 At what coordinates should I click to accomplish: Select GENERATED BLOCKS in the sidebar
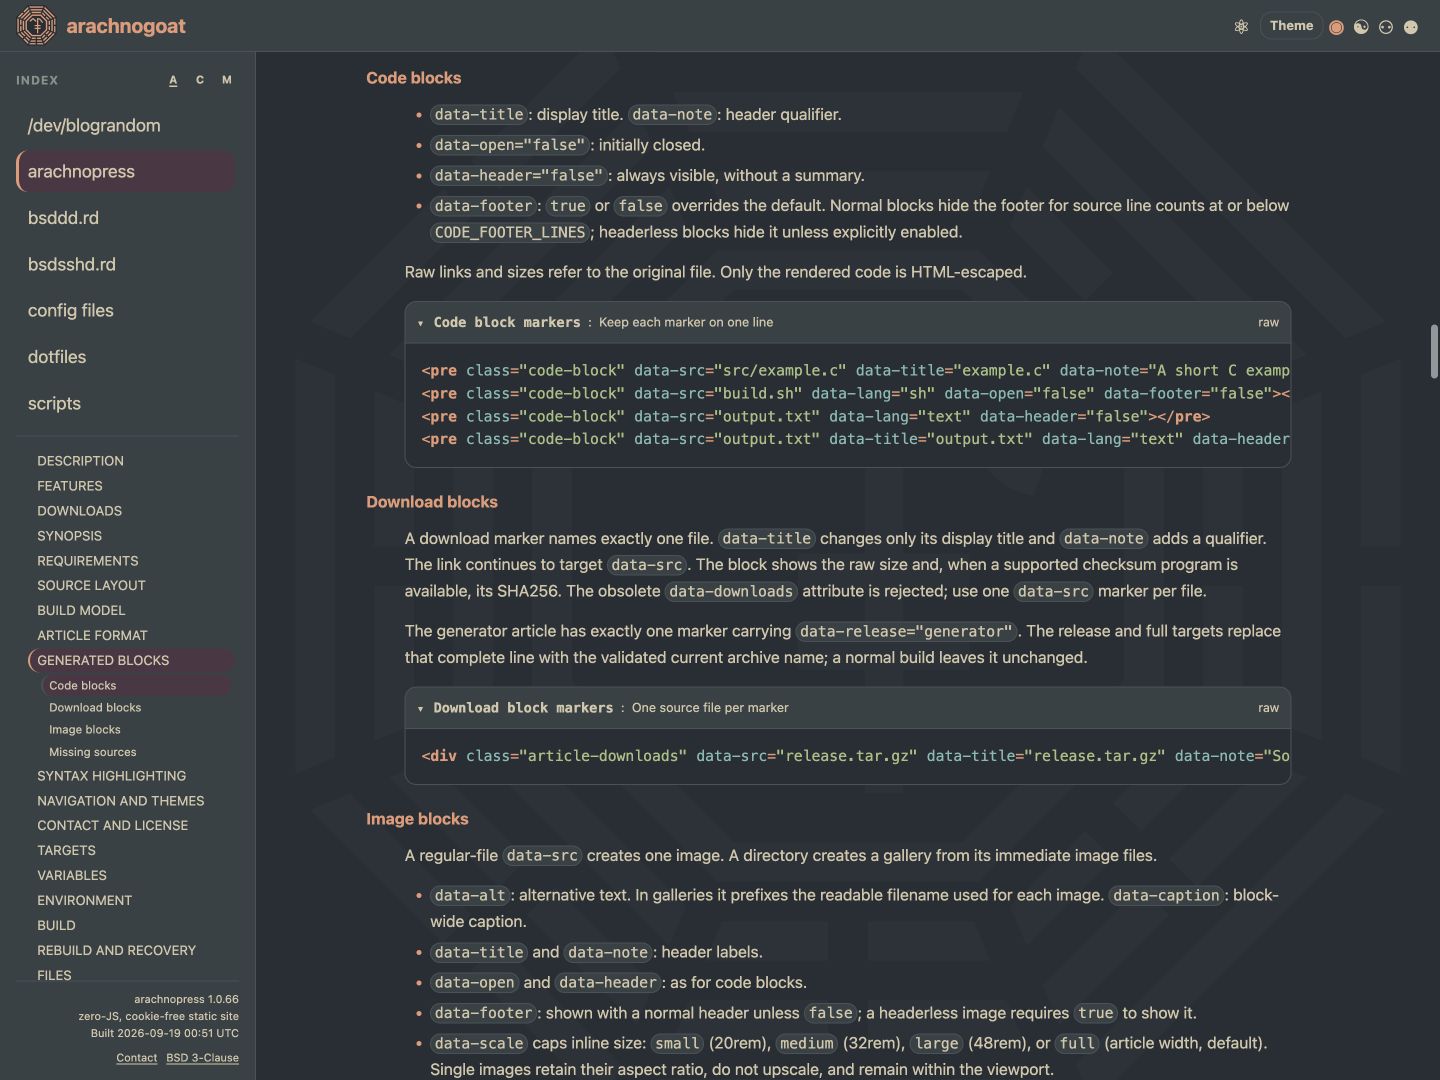click(x=130, y=660)
